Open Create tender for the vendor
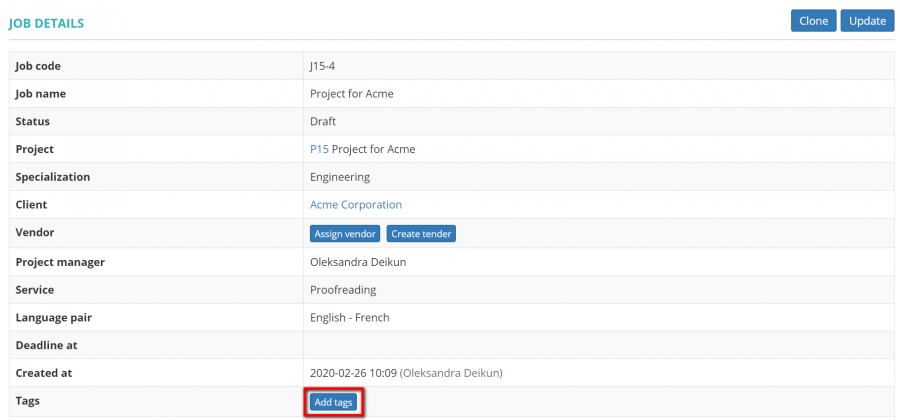900x420 pixels. point(421,234)
